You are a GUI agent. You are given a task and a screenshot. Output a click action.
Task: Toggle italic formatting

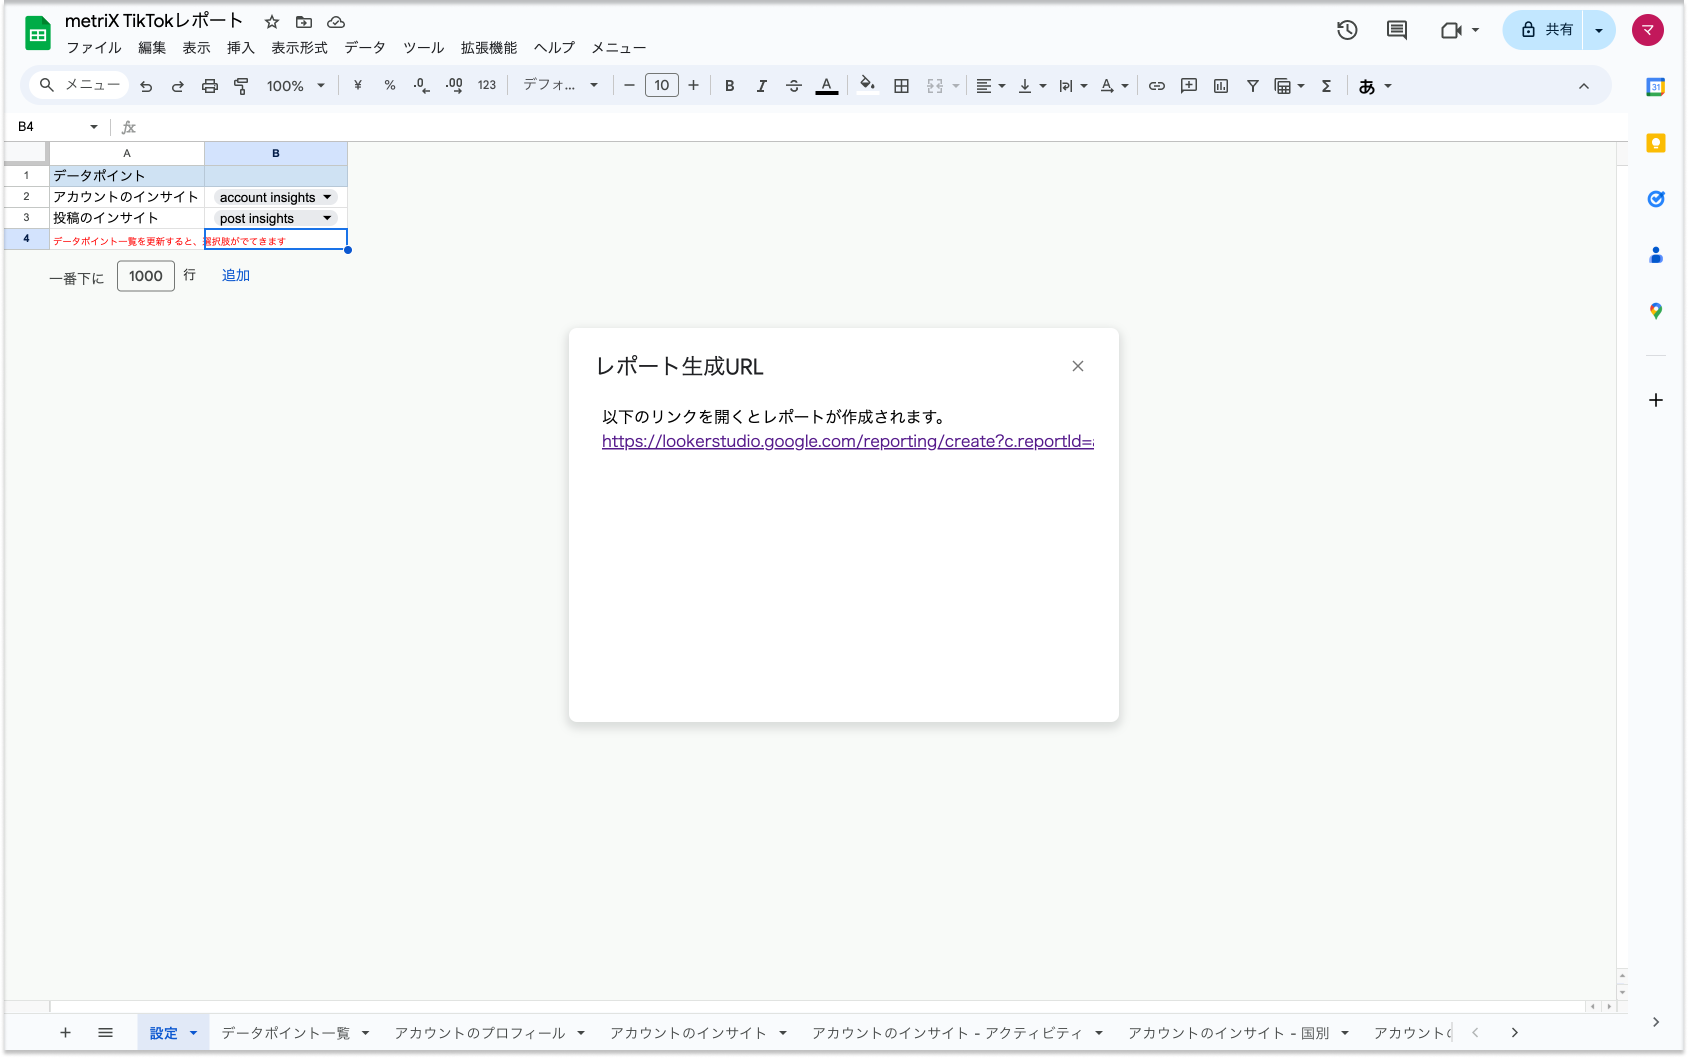pyautogui.click(x=762, y=86)
